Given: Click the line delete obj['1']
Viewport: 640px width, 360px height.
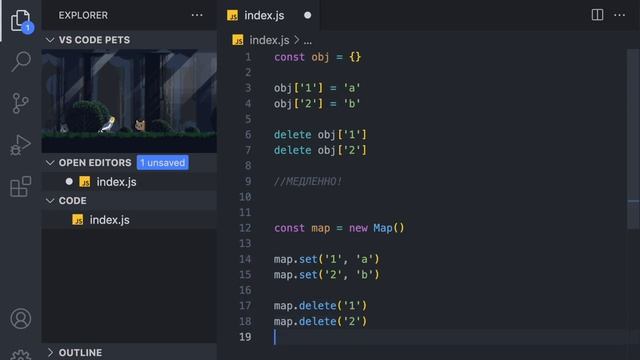Looking at the screenshot, I should pyautogui.click(x=320, y=135).
